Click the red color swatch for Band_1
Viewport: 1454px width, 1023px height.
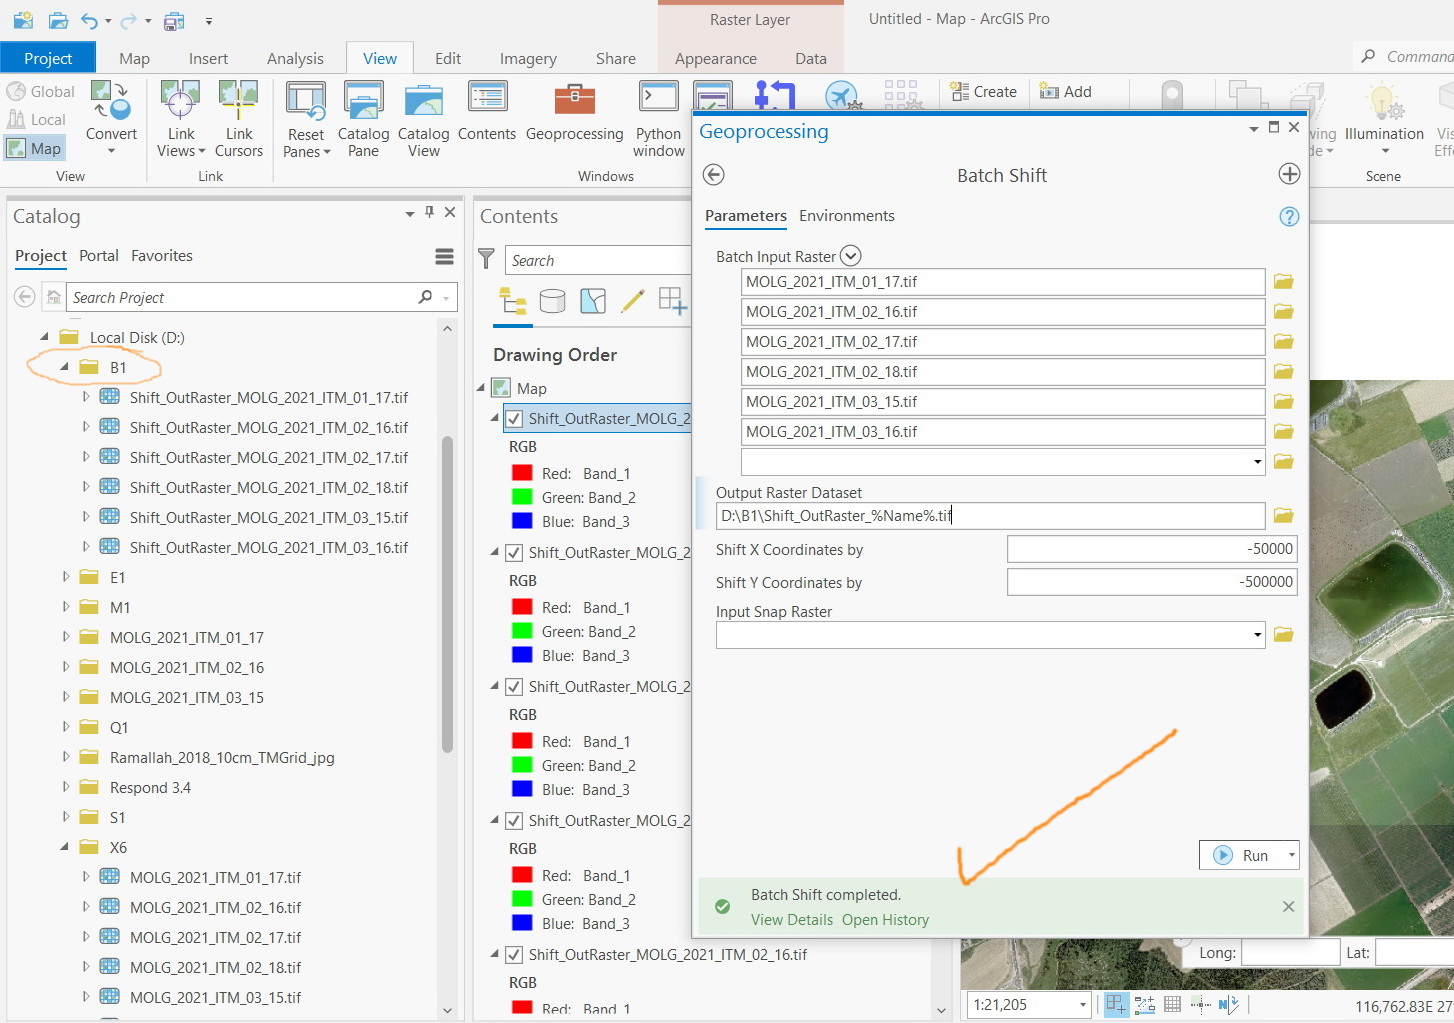point(522,472)
